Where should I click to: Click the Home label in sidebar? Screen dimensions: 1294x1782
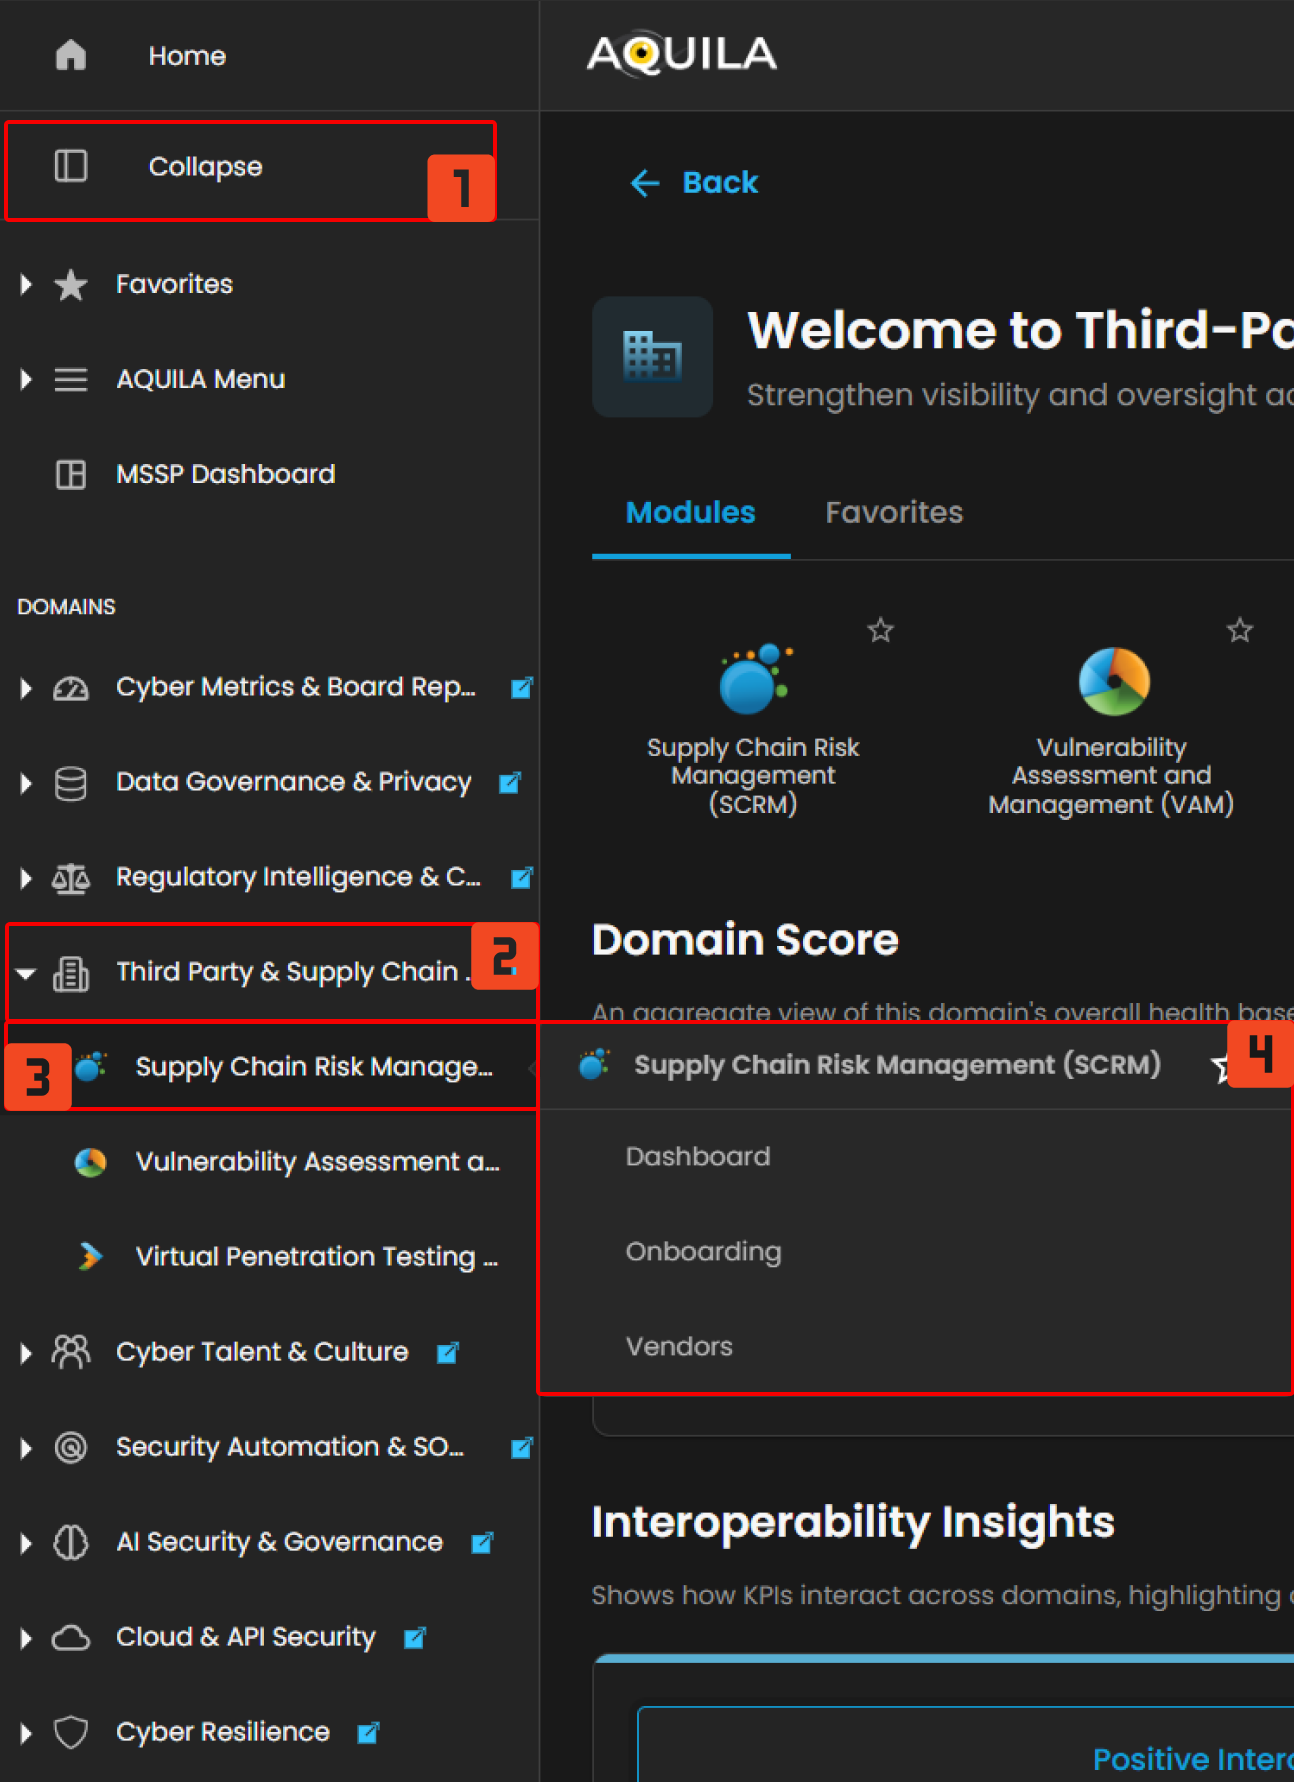(187, 56)
